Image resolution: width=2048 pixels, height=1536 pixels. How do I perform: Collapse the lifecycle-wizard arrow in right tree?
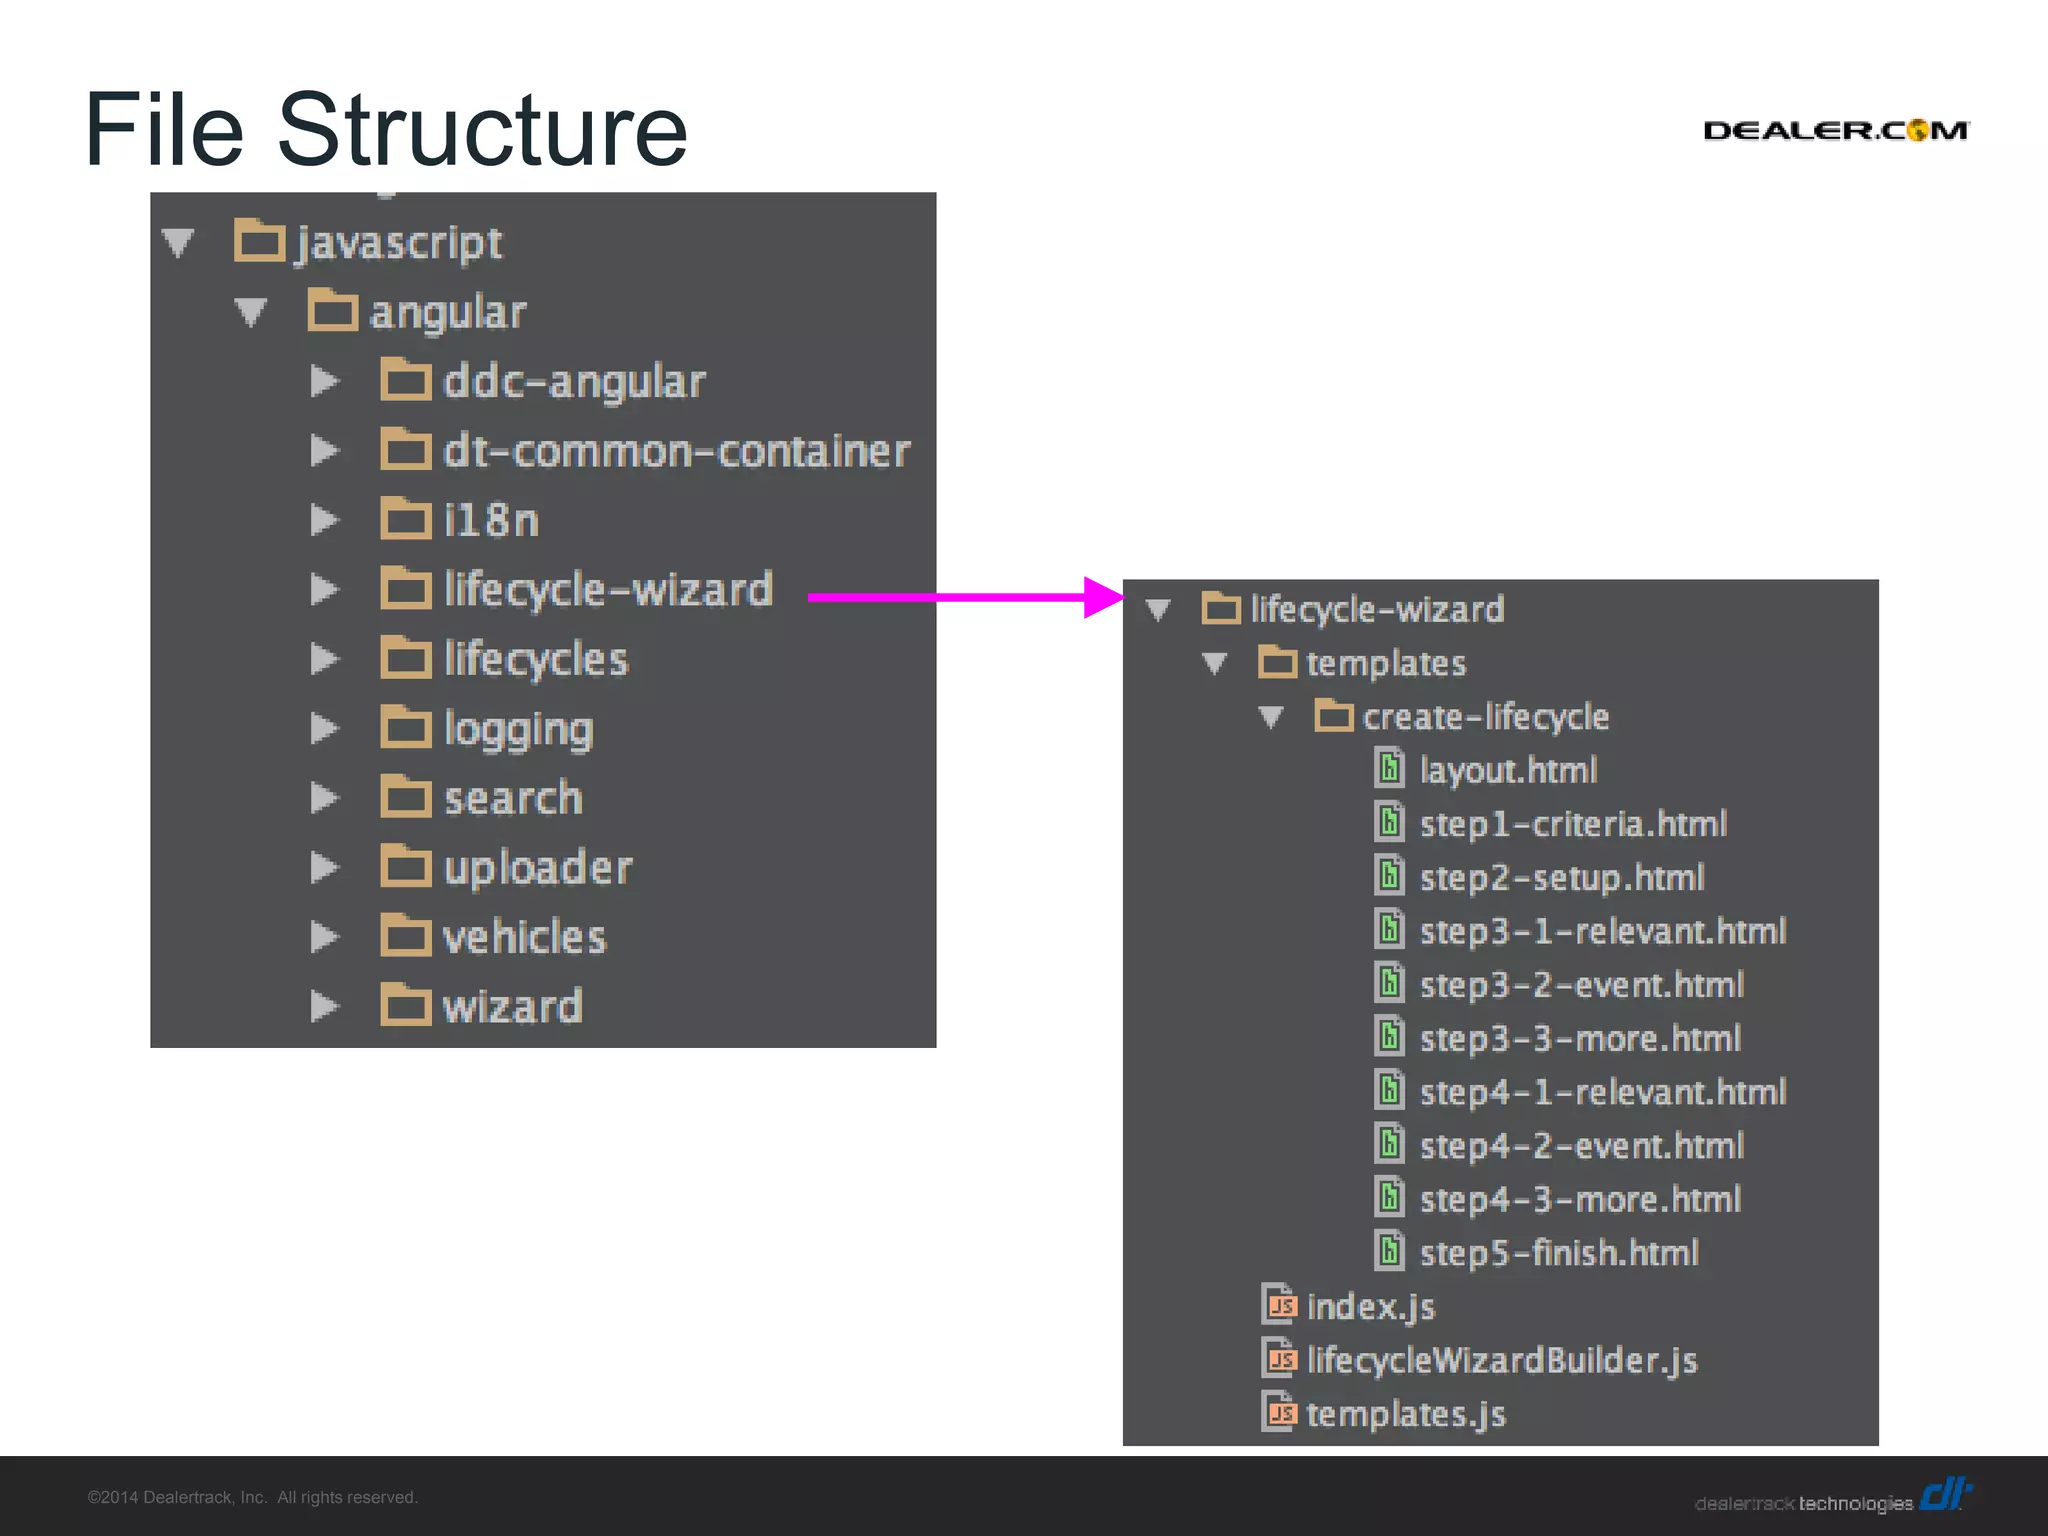pyautogui.click(x=1158, y=609)
